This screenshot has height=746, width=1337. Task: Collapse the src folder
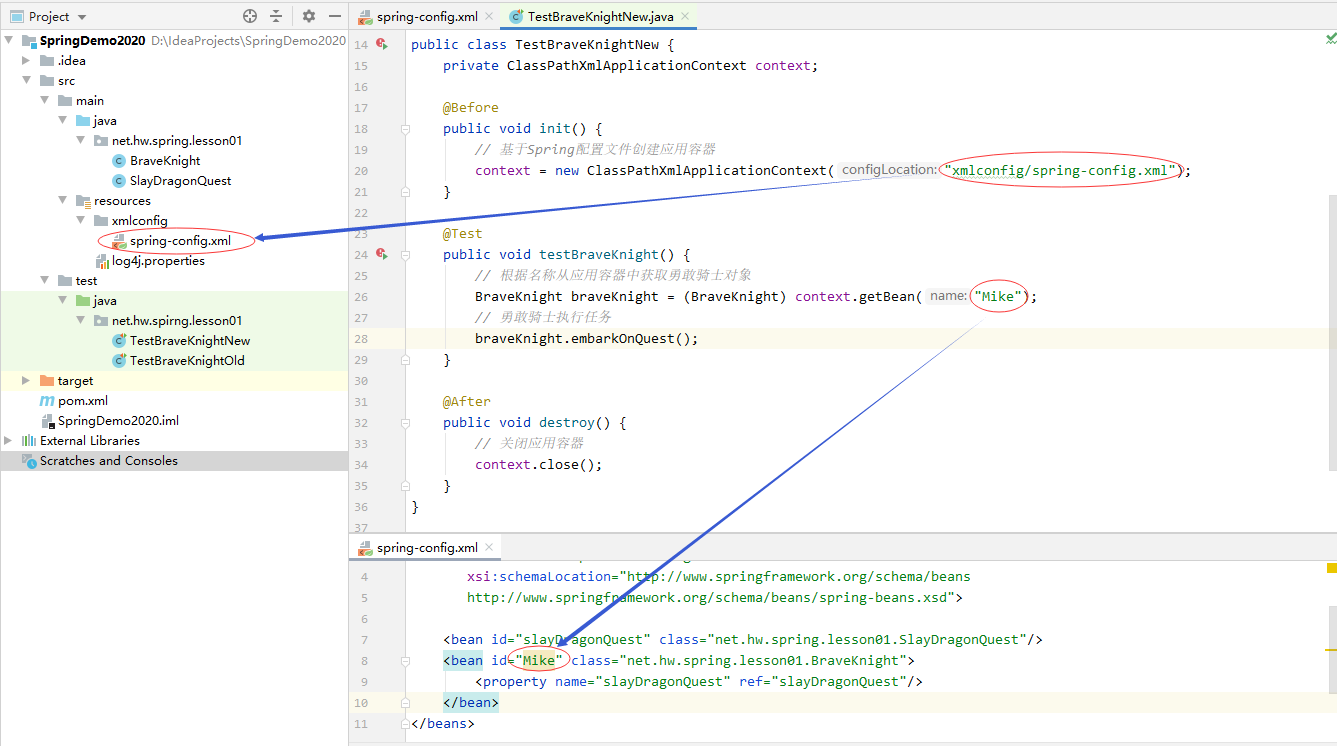pos(27,81)
